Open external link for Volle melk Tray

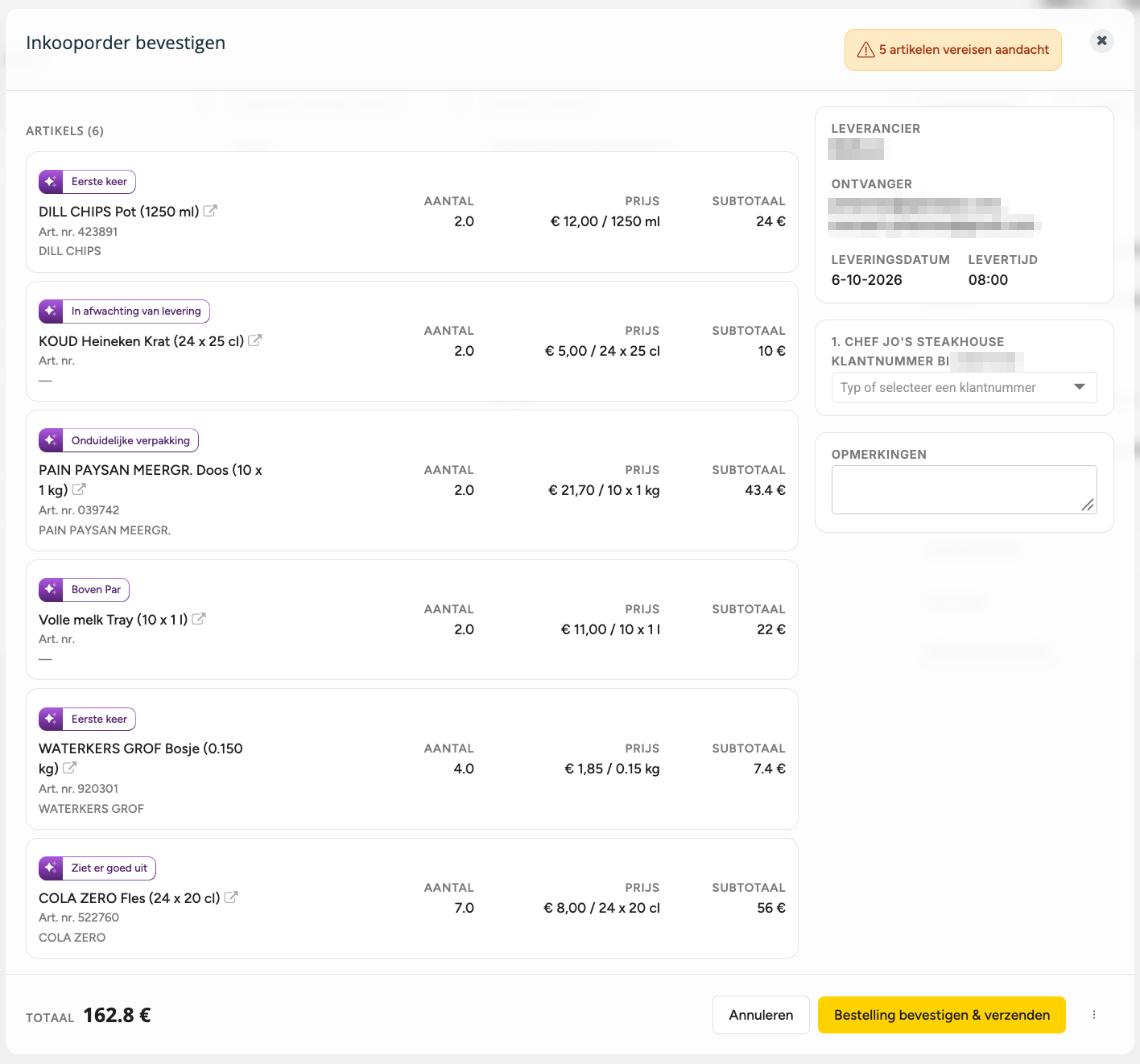click(x=198, y=619)
